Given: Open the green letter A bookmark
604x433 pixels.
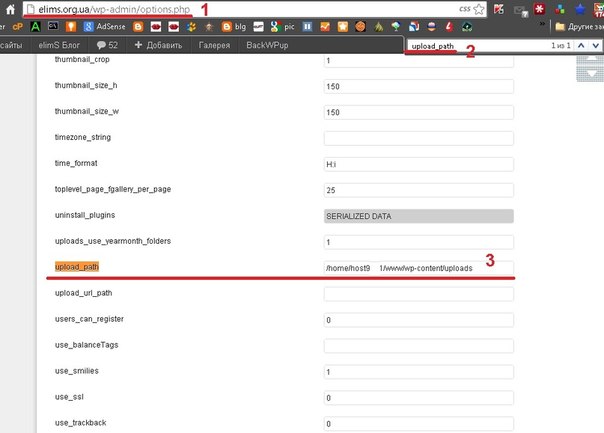Looking at the screenshot, I should coord(35,27).
